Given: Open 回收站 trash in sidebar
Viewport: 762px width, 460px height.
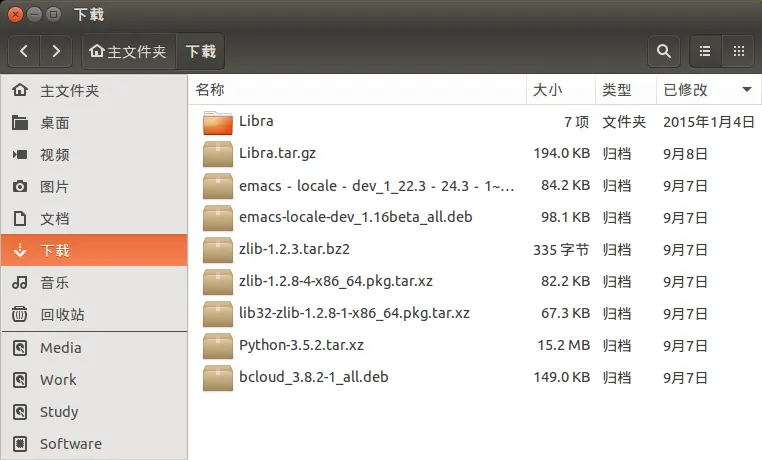Looking at the screenshot, I should click(x=62, y=315).
